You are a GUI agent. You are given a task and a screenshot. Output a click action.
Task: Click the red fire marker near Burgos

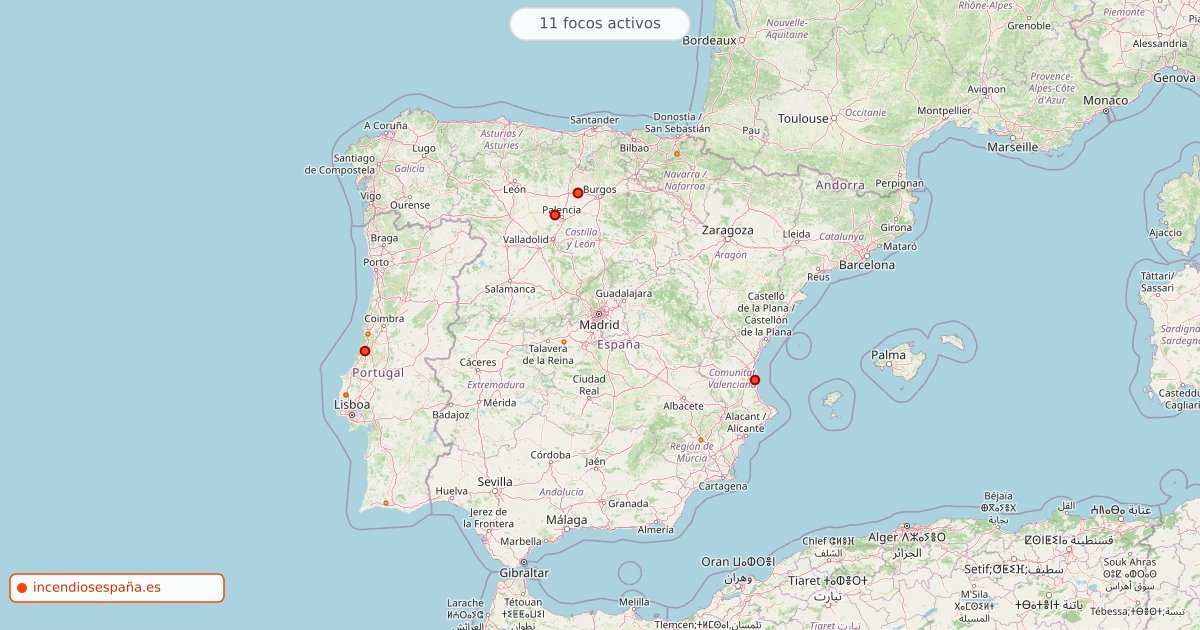(578, 193)
